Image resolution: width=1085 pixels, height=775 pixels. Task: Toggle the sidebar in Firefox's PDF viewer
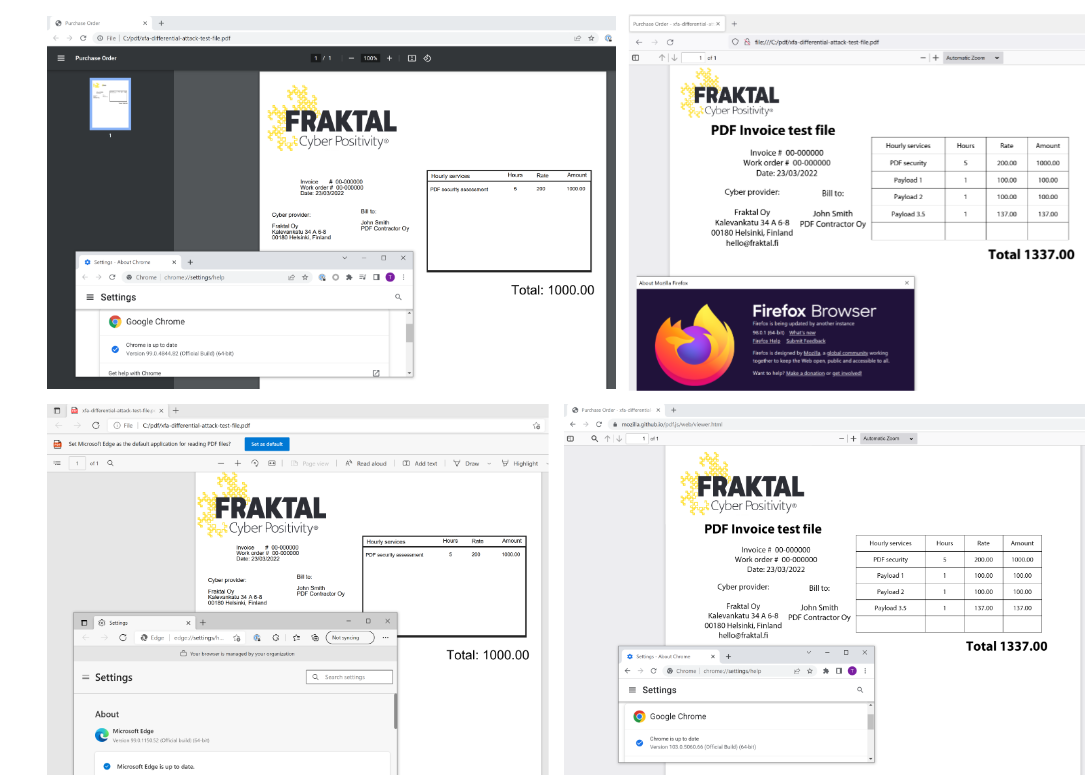[636, 58]
